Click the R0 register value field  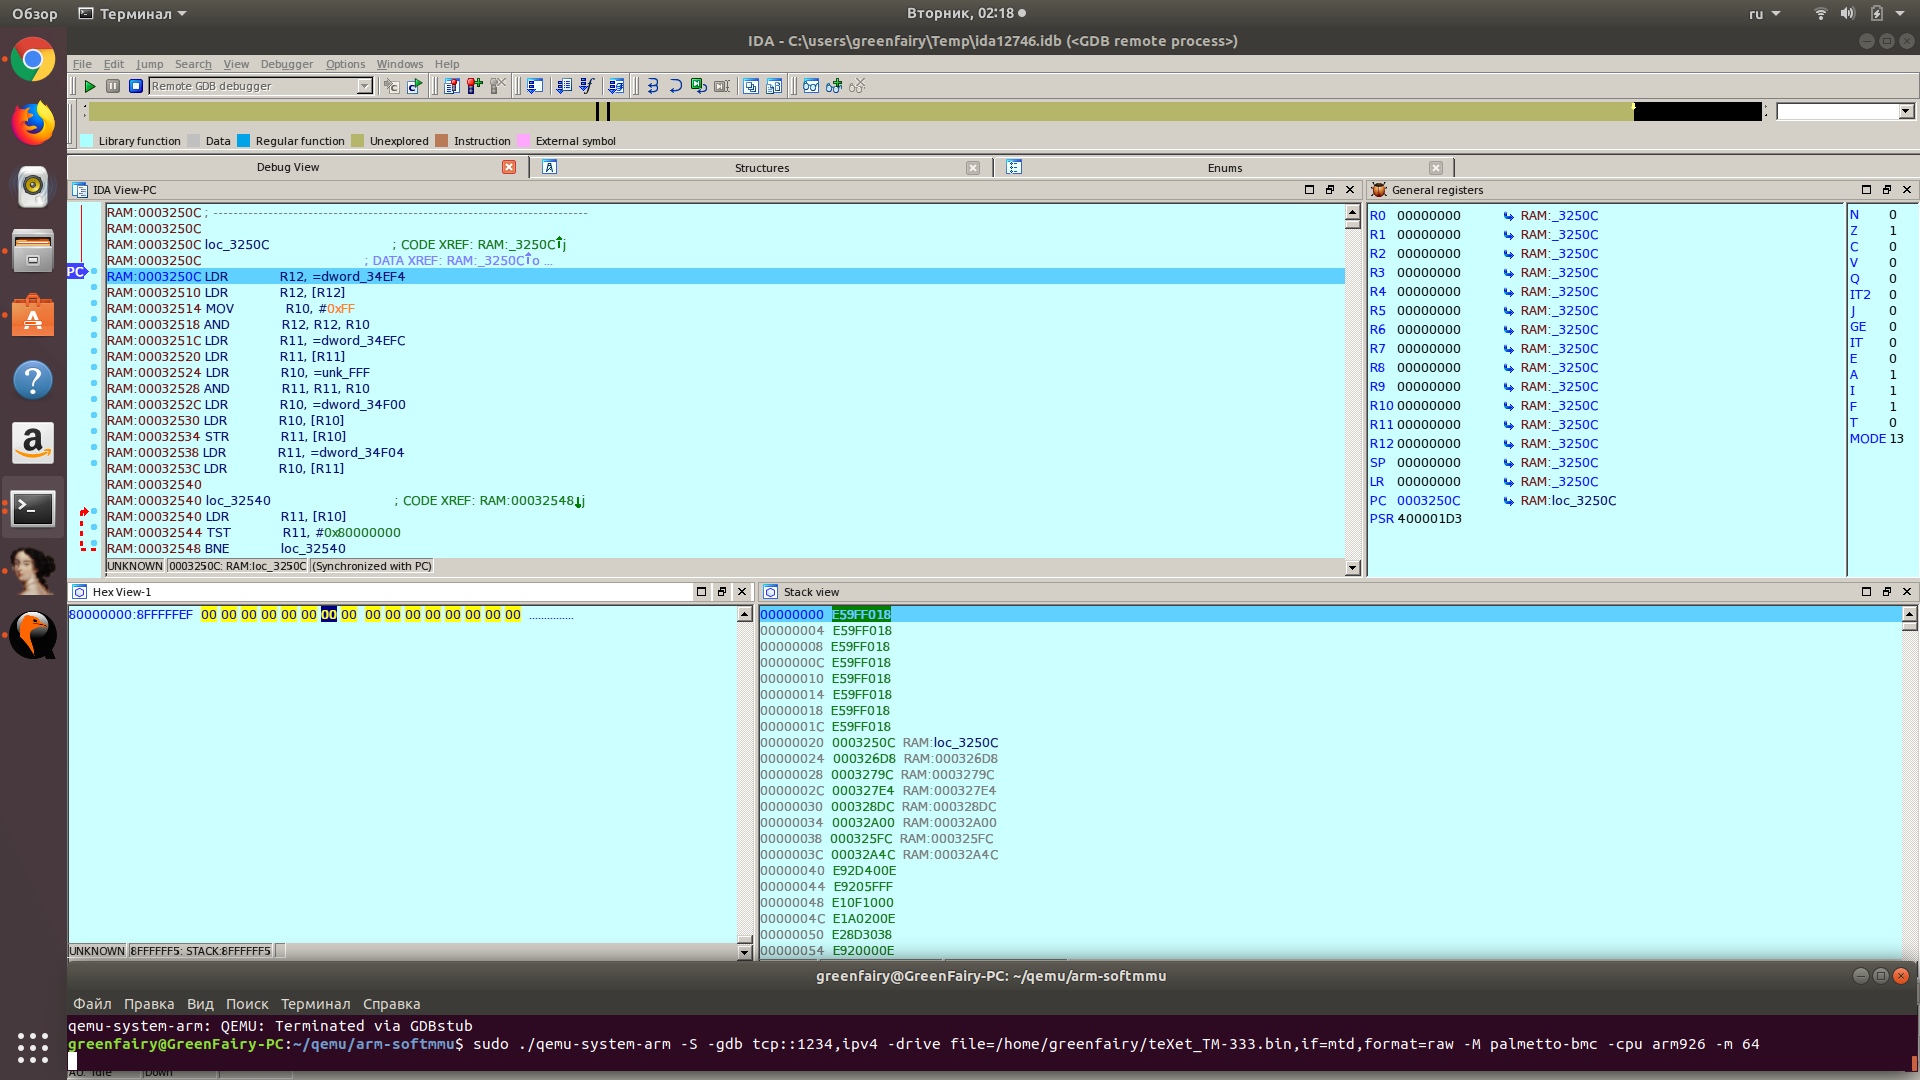click(x=1428, y=216)
